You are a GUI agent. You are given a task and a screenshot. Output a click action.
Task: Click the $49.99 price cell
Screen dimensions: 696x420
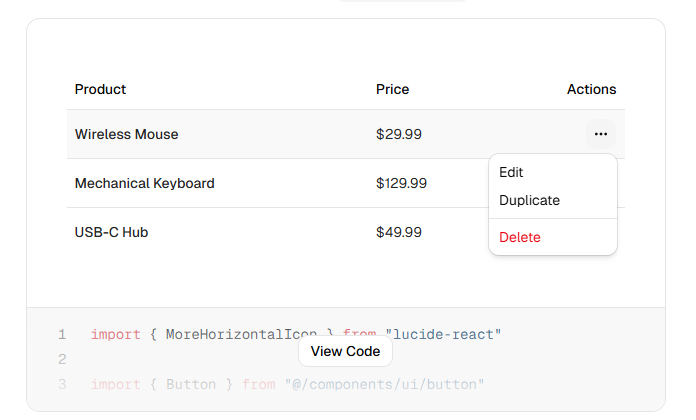pyautogui.click(x=398, y=232)
